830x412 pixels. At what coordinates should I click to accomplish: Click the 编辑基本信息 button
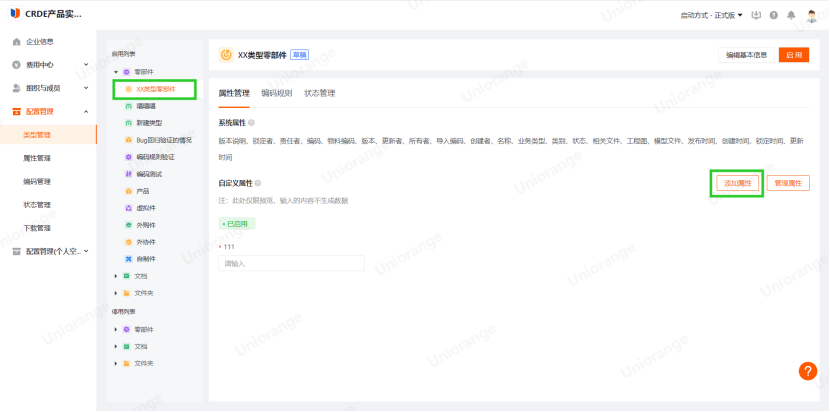(x=746, y=55)
